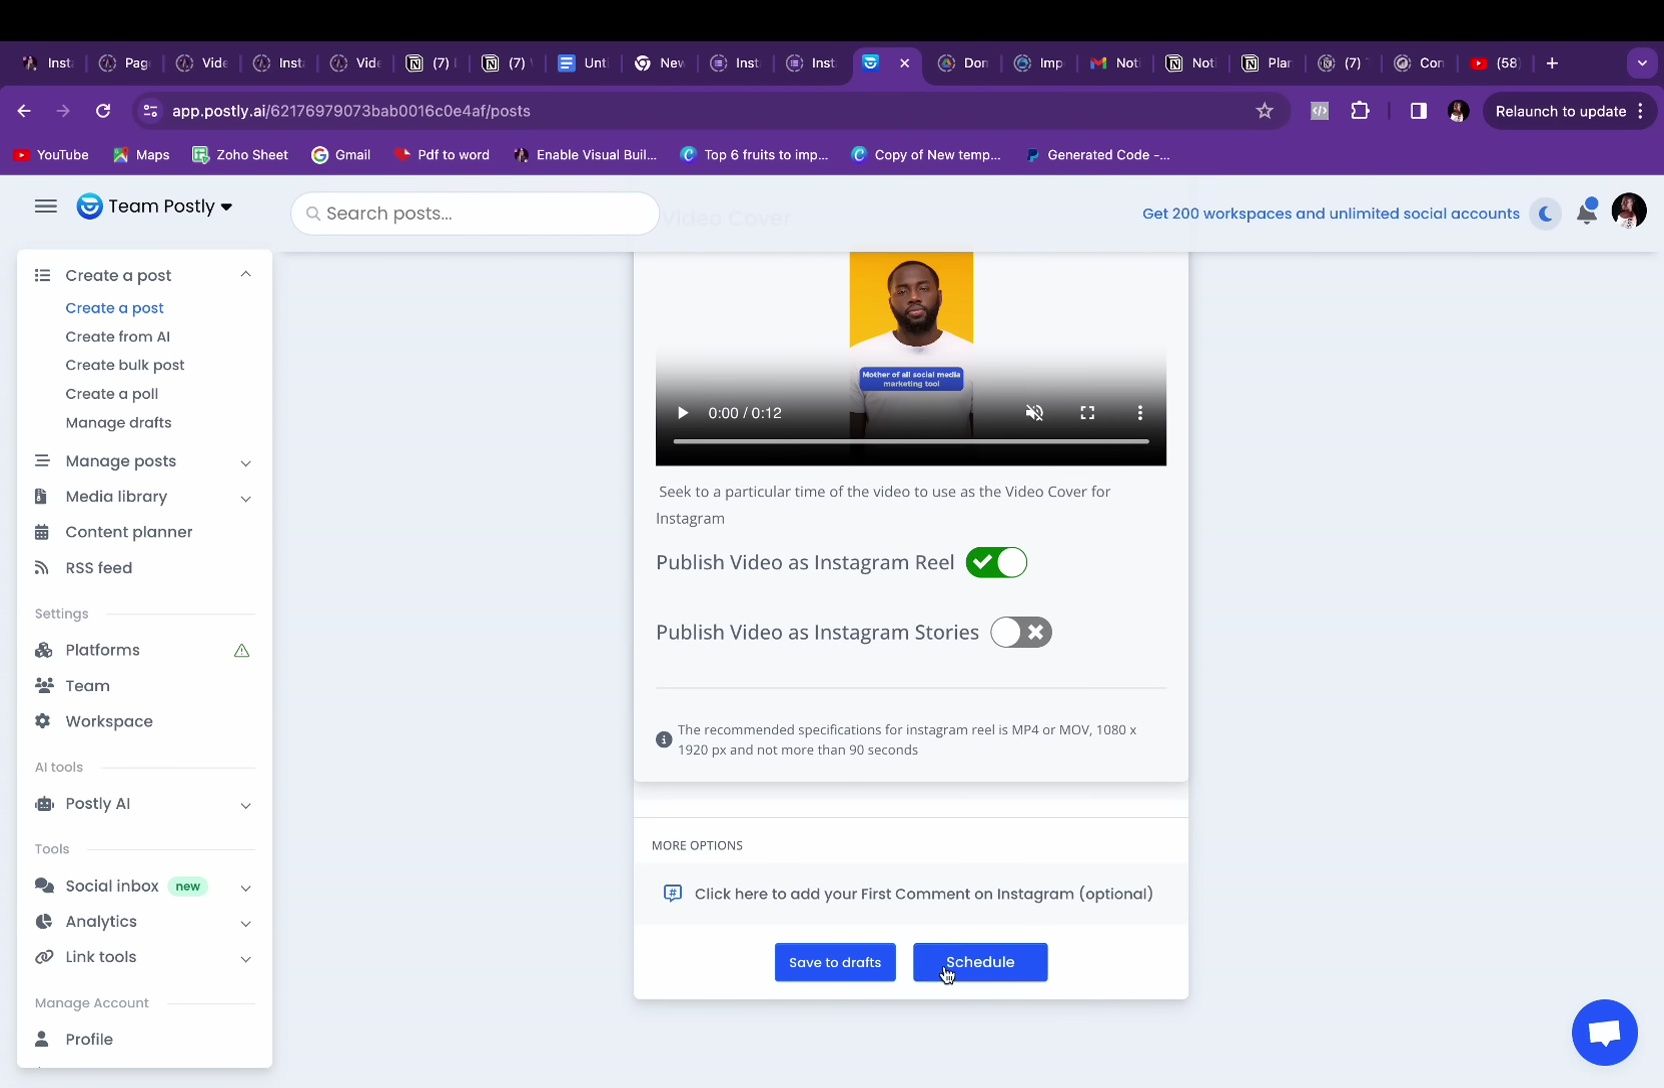Image resolution: width=1664 pixels, height=1088 pixels.
Task: Open the live chat bubble
Action: click(1605, 1032)
